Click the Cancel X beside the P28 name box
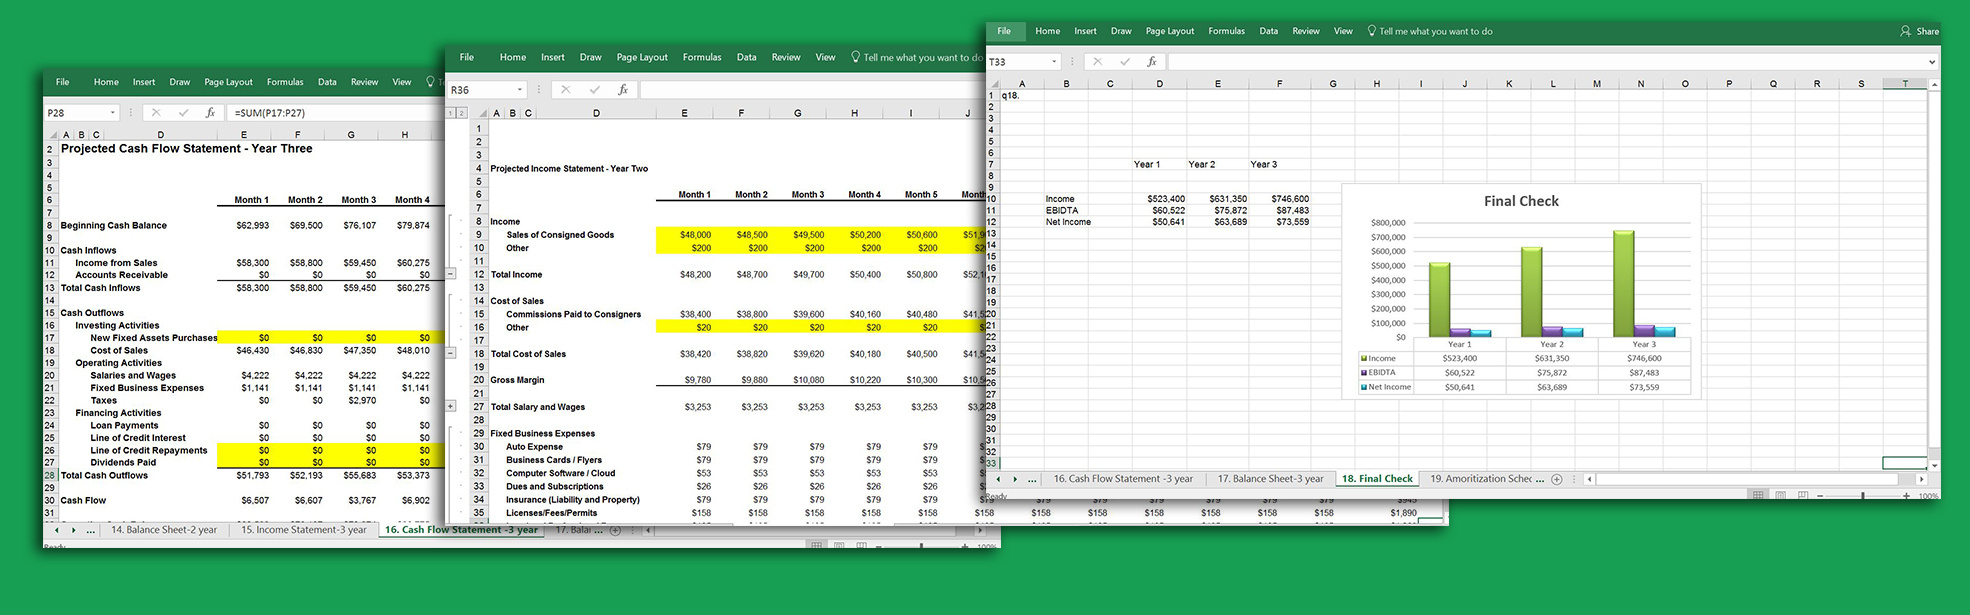Screen dimensions: 1970x615 click(x=155, y=113)
